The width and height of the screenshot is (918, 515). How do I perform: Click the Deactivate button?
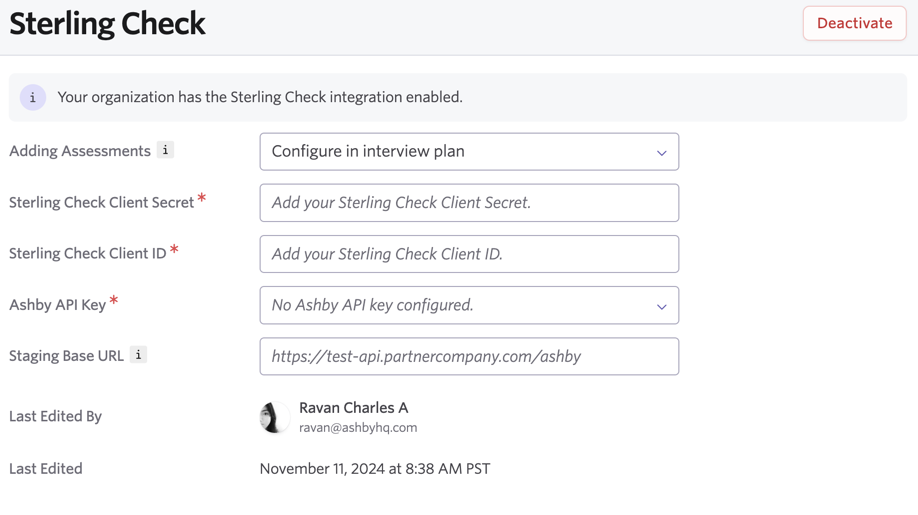pos(854,23)
